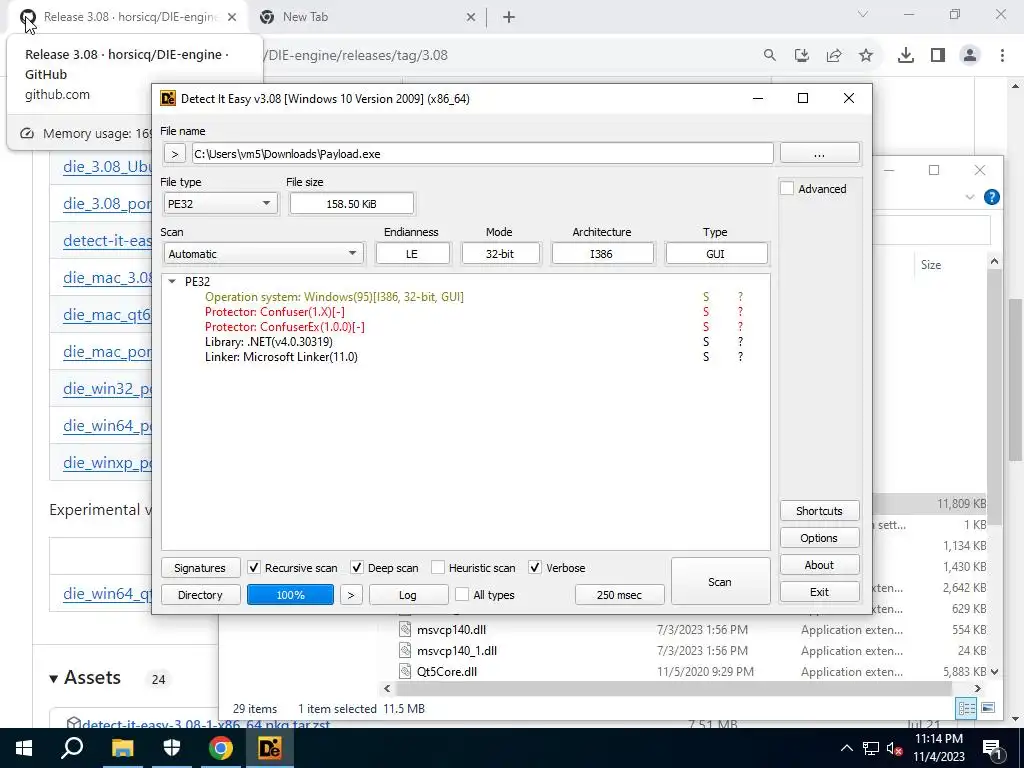Image resolution: width=1024 pixels, height=768 pixels.
Task: Click the Signatures button
Action: pyautogui.click(x=200, y=568)
